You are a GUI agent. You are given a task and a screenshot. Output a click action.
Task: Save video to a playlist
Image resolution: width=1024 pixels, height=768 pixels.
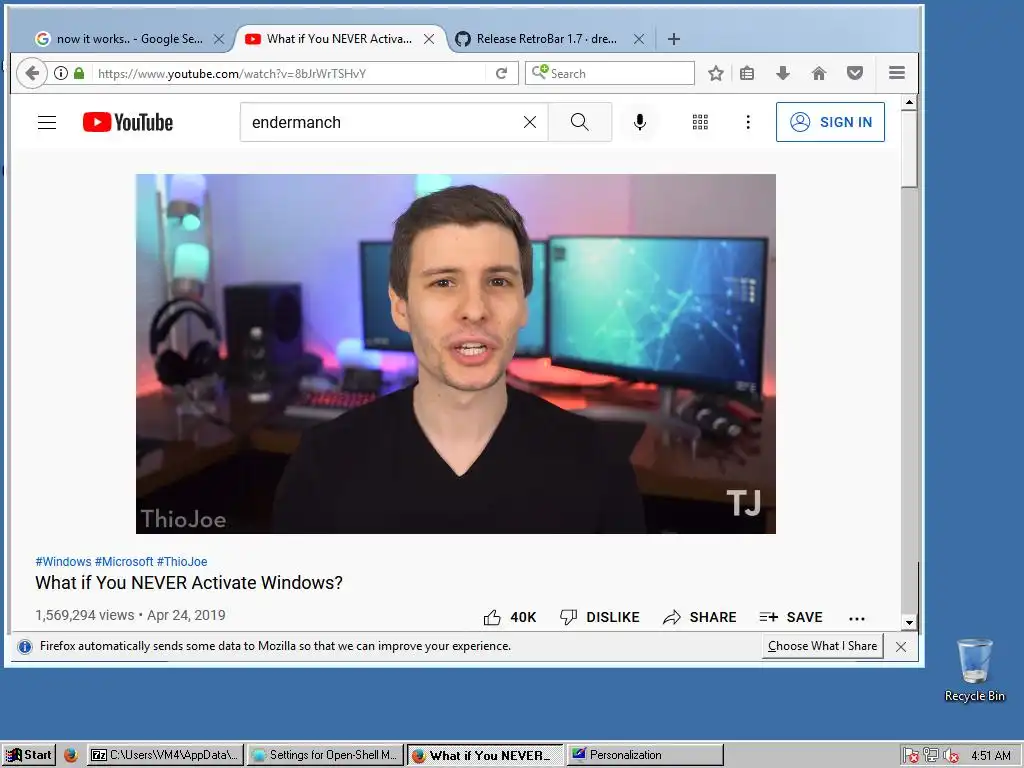pos(791,617)
